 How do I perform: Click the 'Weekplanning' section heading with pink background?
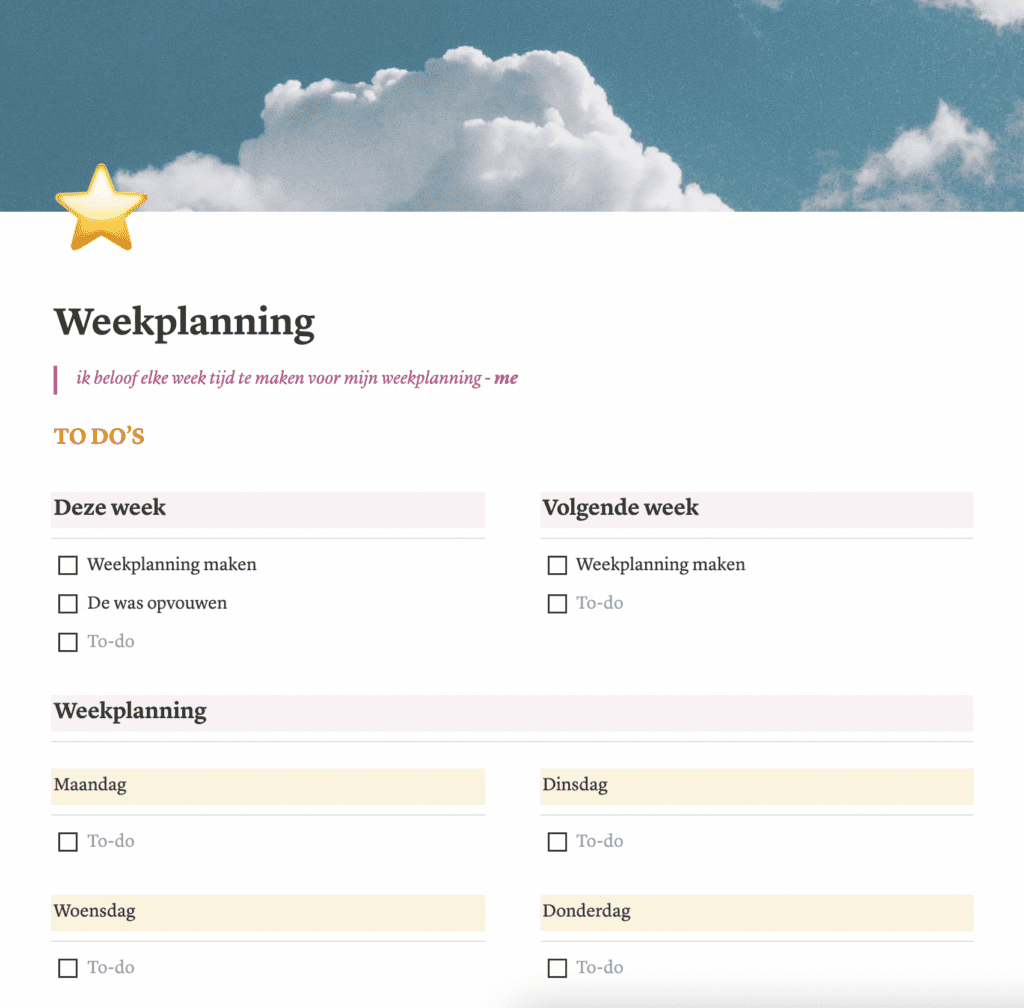coord(130,712)
